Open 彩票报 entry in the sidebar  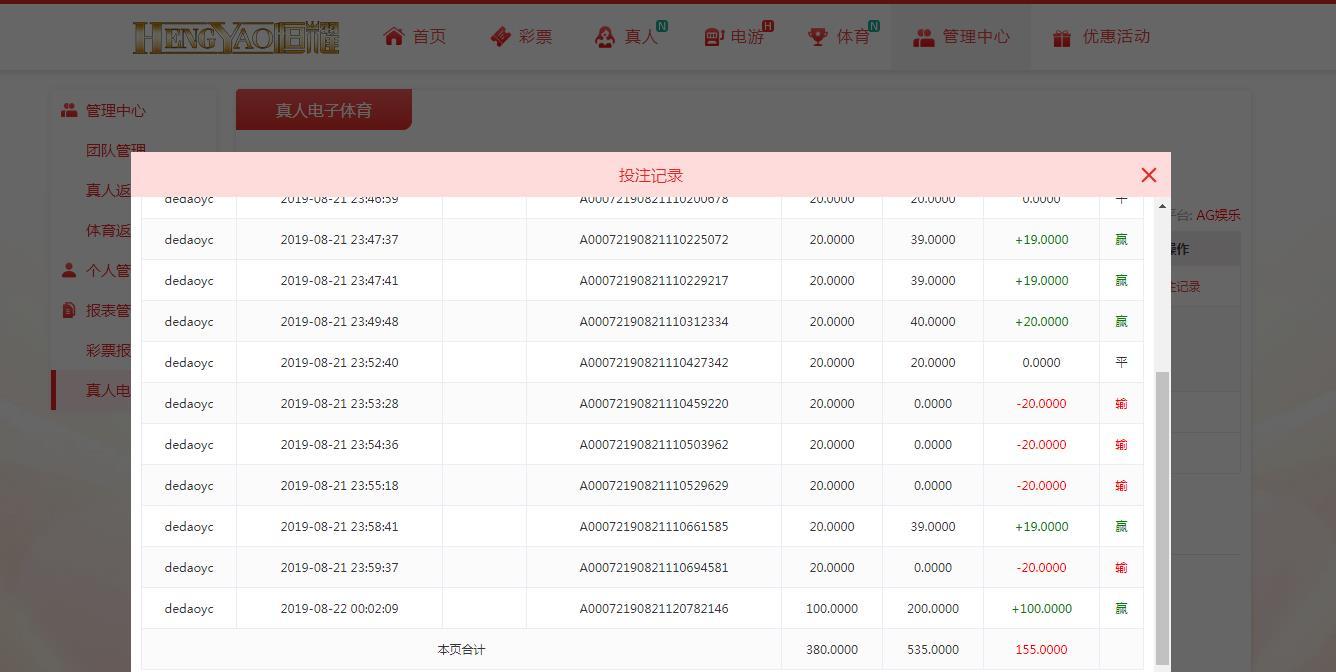108,350
